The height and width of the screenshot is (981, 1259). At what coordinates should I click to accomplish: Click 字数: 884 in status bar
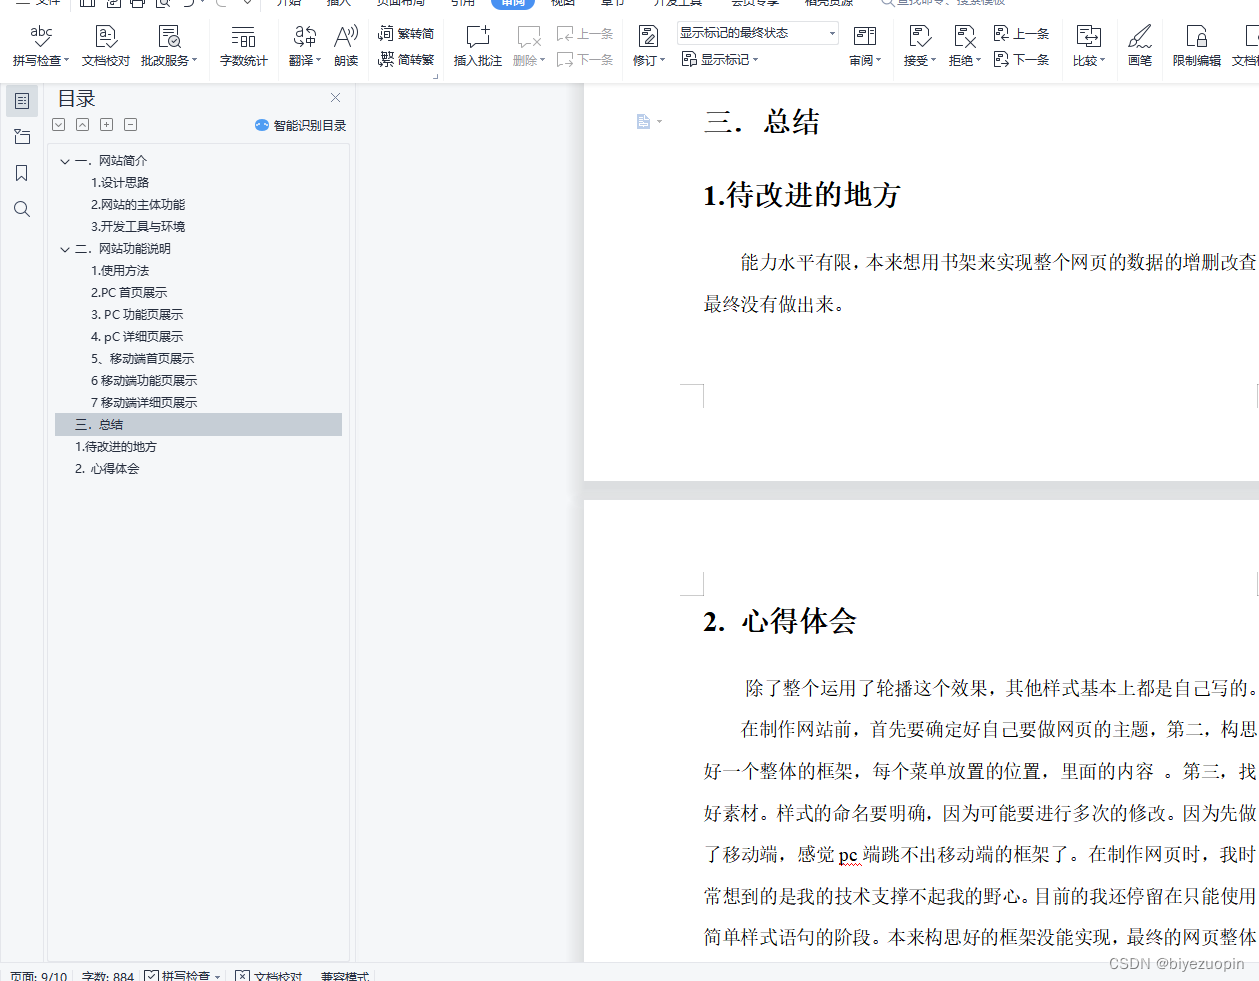(108, 976)
